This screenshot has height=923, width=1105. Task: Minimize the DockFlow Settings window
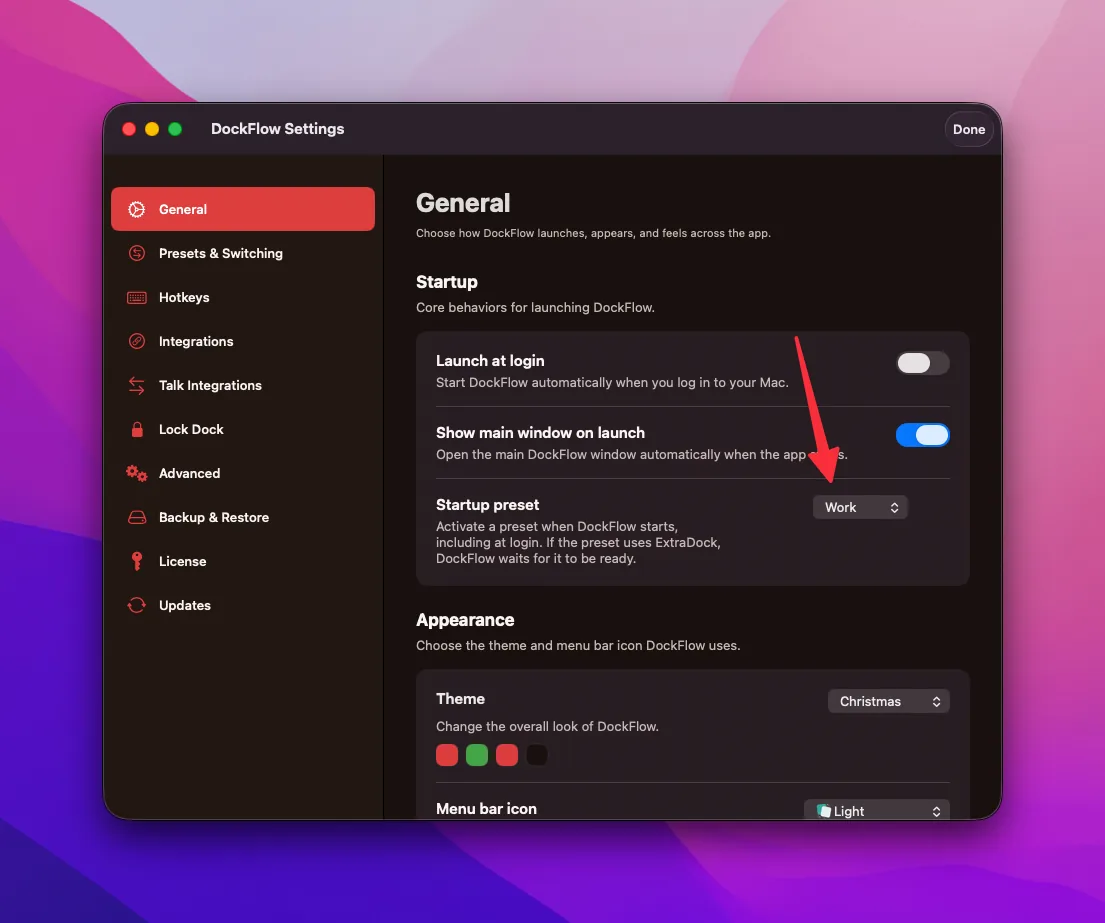coord(152,129)
